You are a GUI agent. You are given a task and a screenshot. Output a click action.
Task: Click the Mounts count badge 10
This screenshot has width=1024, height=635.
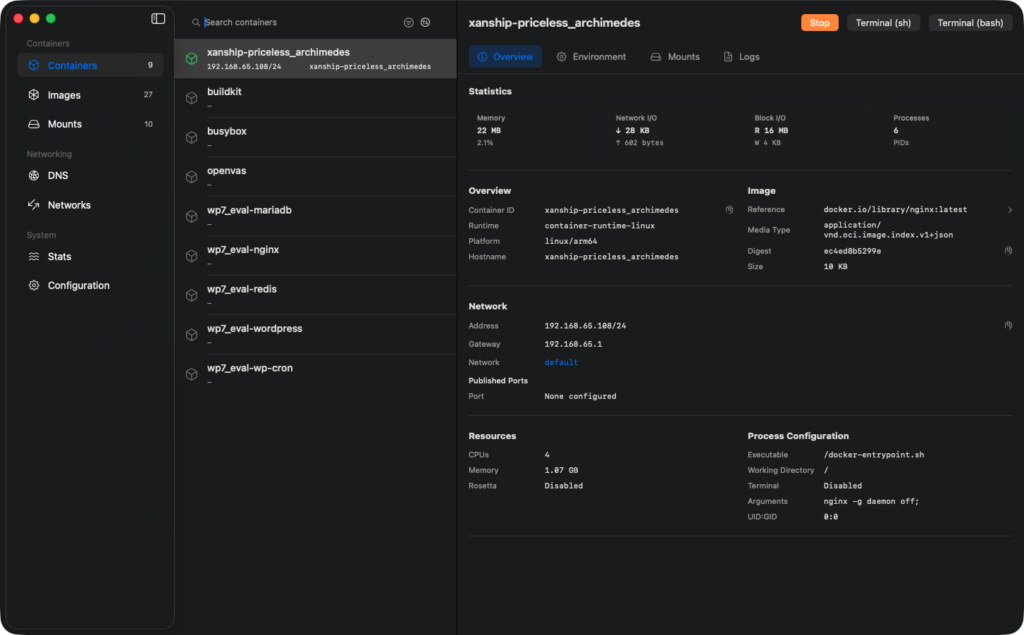pos(148,124)
